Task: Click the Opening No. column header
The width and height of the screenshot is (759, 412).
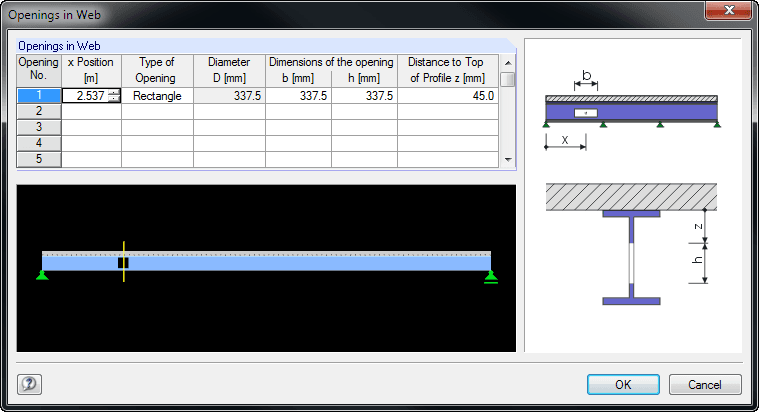Action: [39, 70]
